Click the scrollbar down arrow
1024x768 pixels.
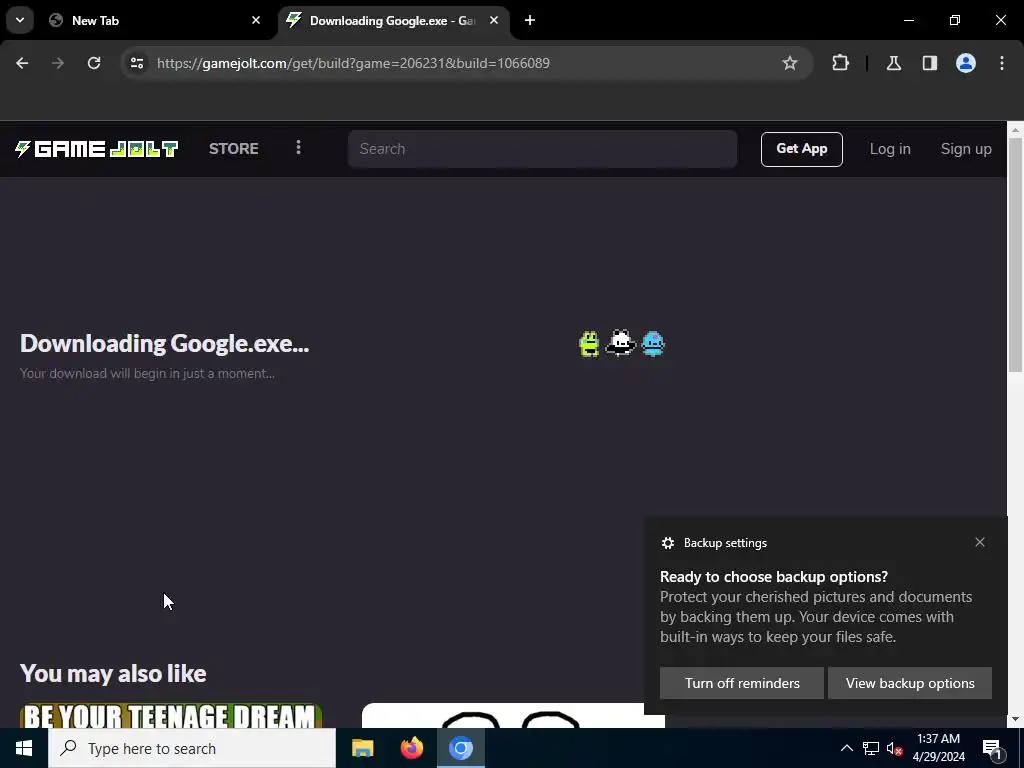[1016, 719]
